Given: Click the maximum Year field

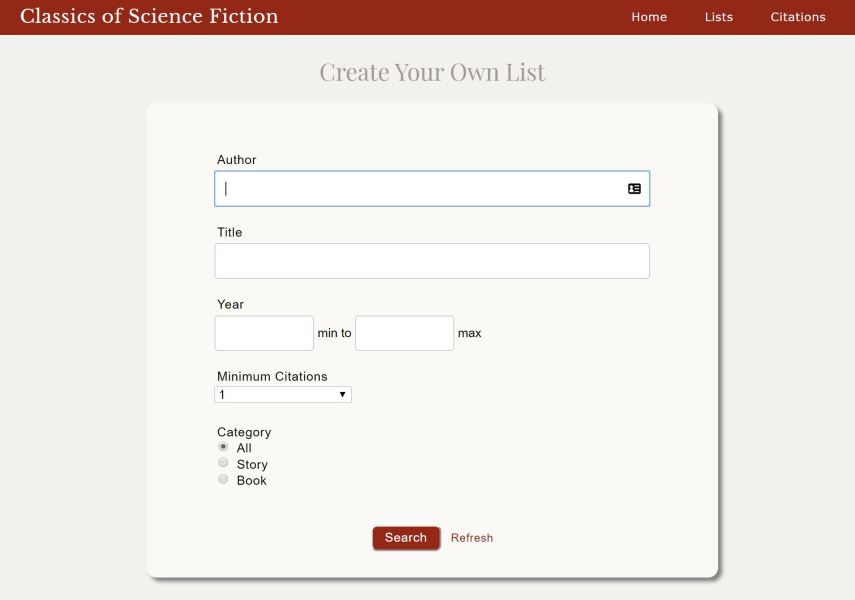Looking at the screenshot, I should click(404, 333).
